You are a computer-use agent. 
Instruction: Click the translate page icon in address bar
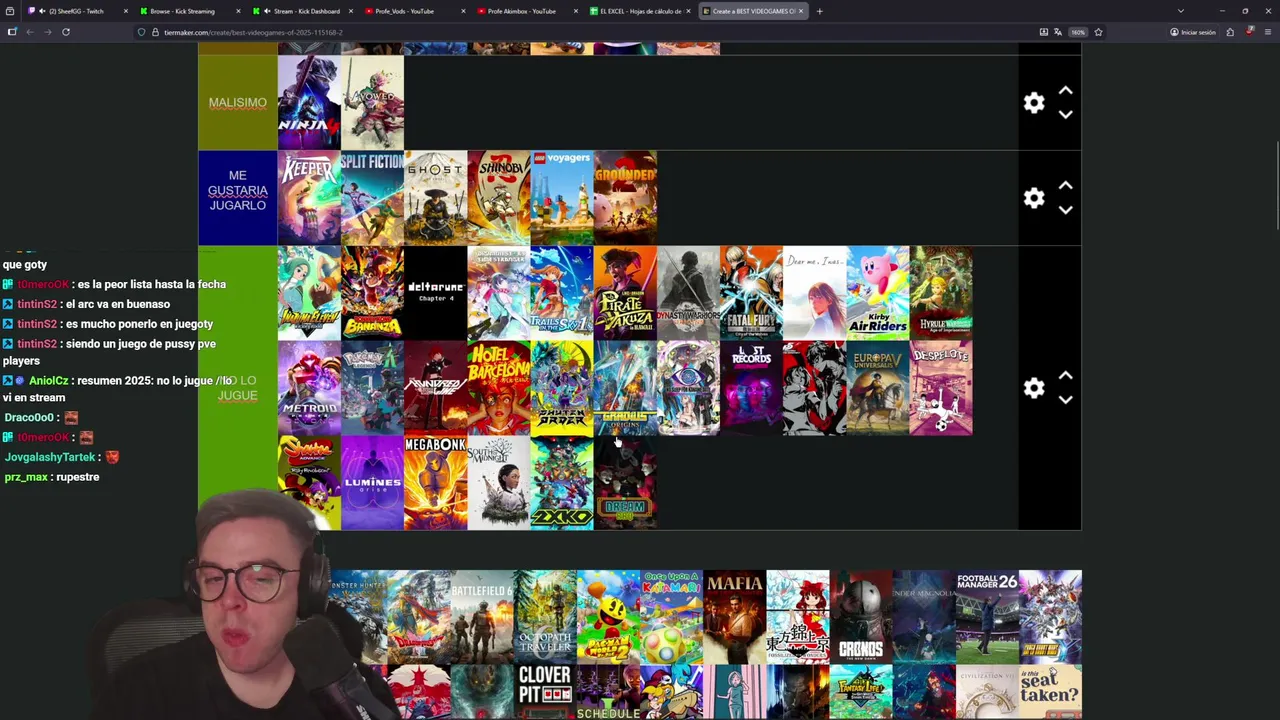pos(1058,32)
